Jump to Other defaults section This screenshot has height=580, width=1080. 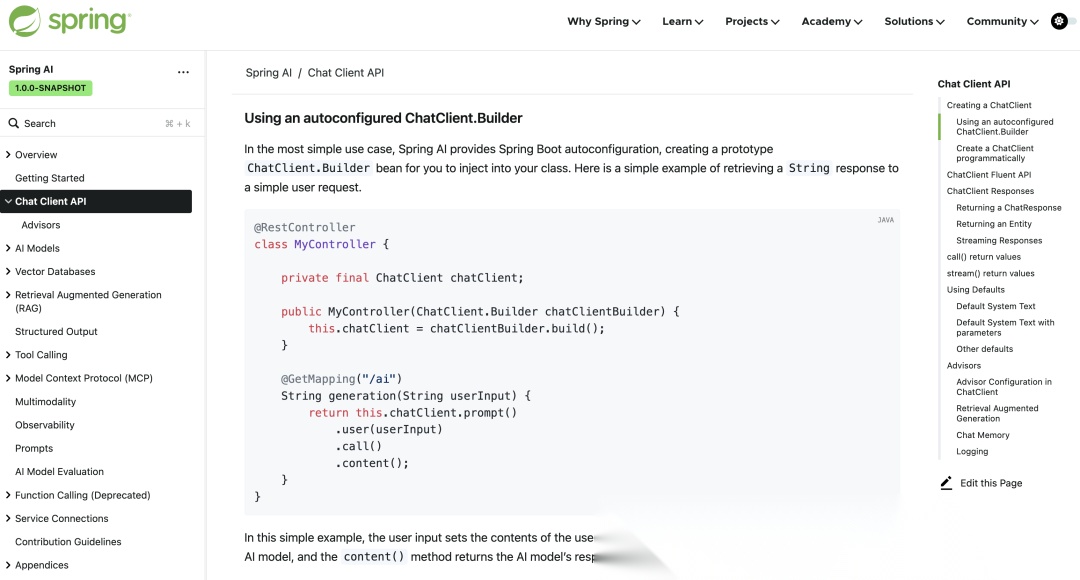coord(985,349)
